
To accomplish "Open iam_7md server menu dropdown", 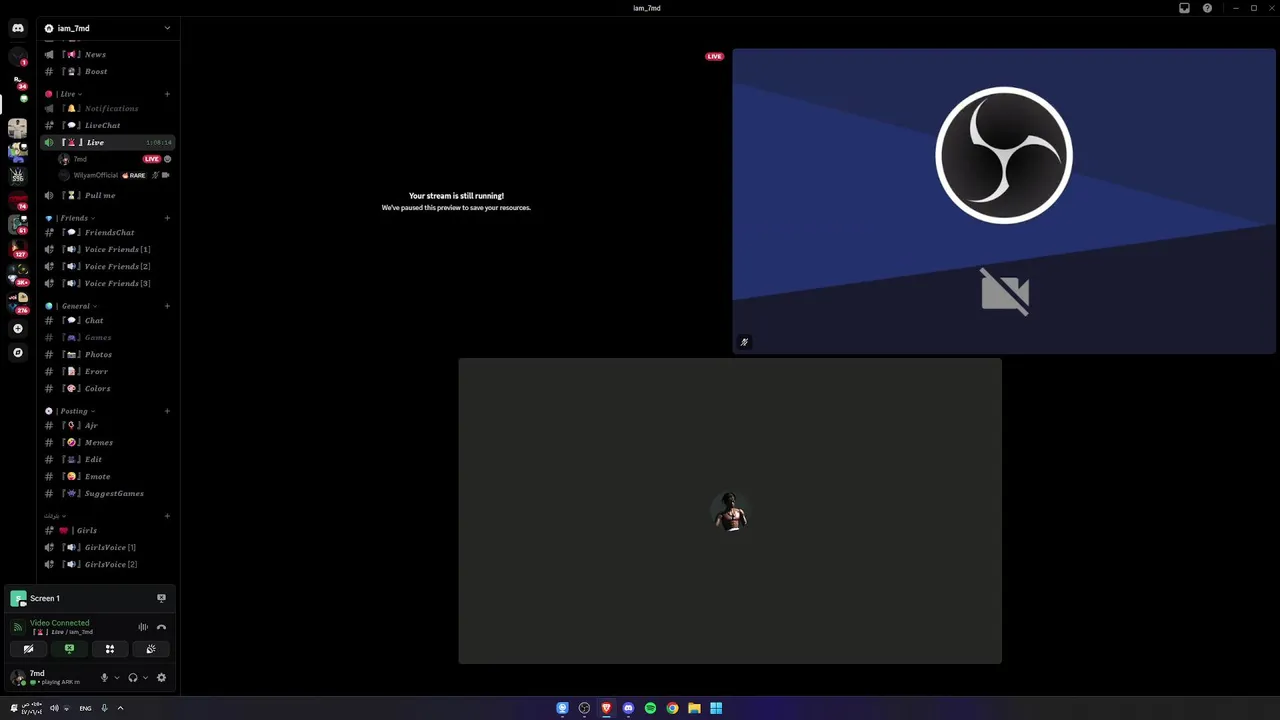I will point(167,28).
